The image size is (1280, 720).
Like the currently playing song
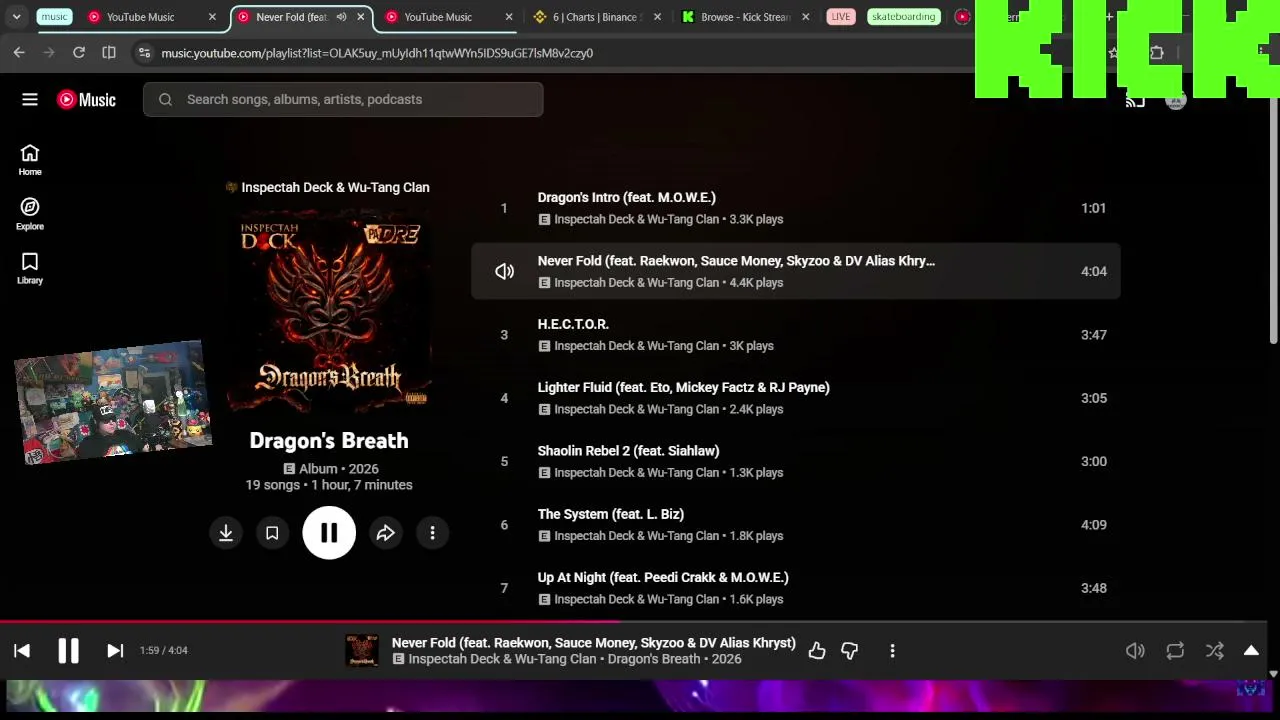point(817,651)
